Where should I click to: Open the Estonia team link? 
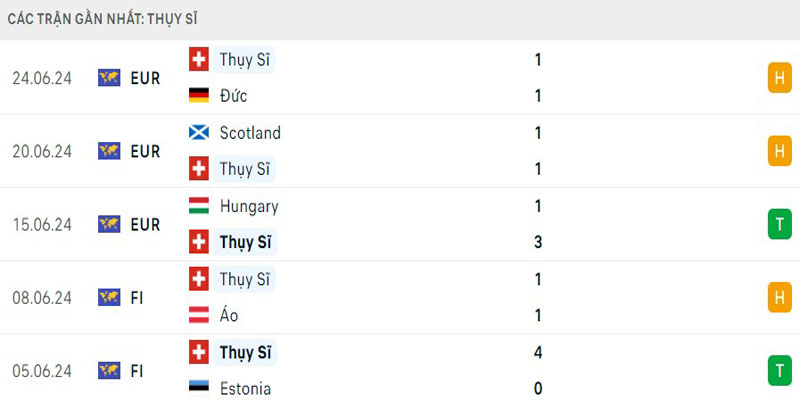point(245,388)
